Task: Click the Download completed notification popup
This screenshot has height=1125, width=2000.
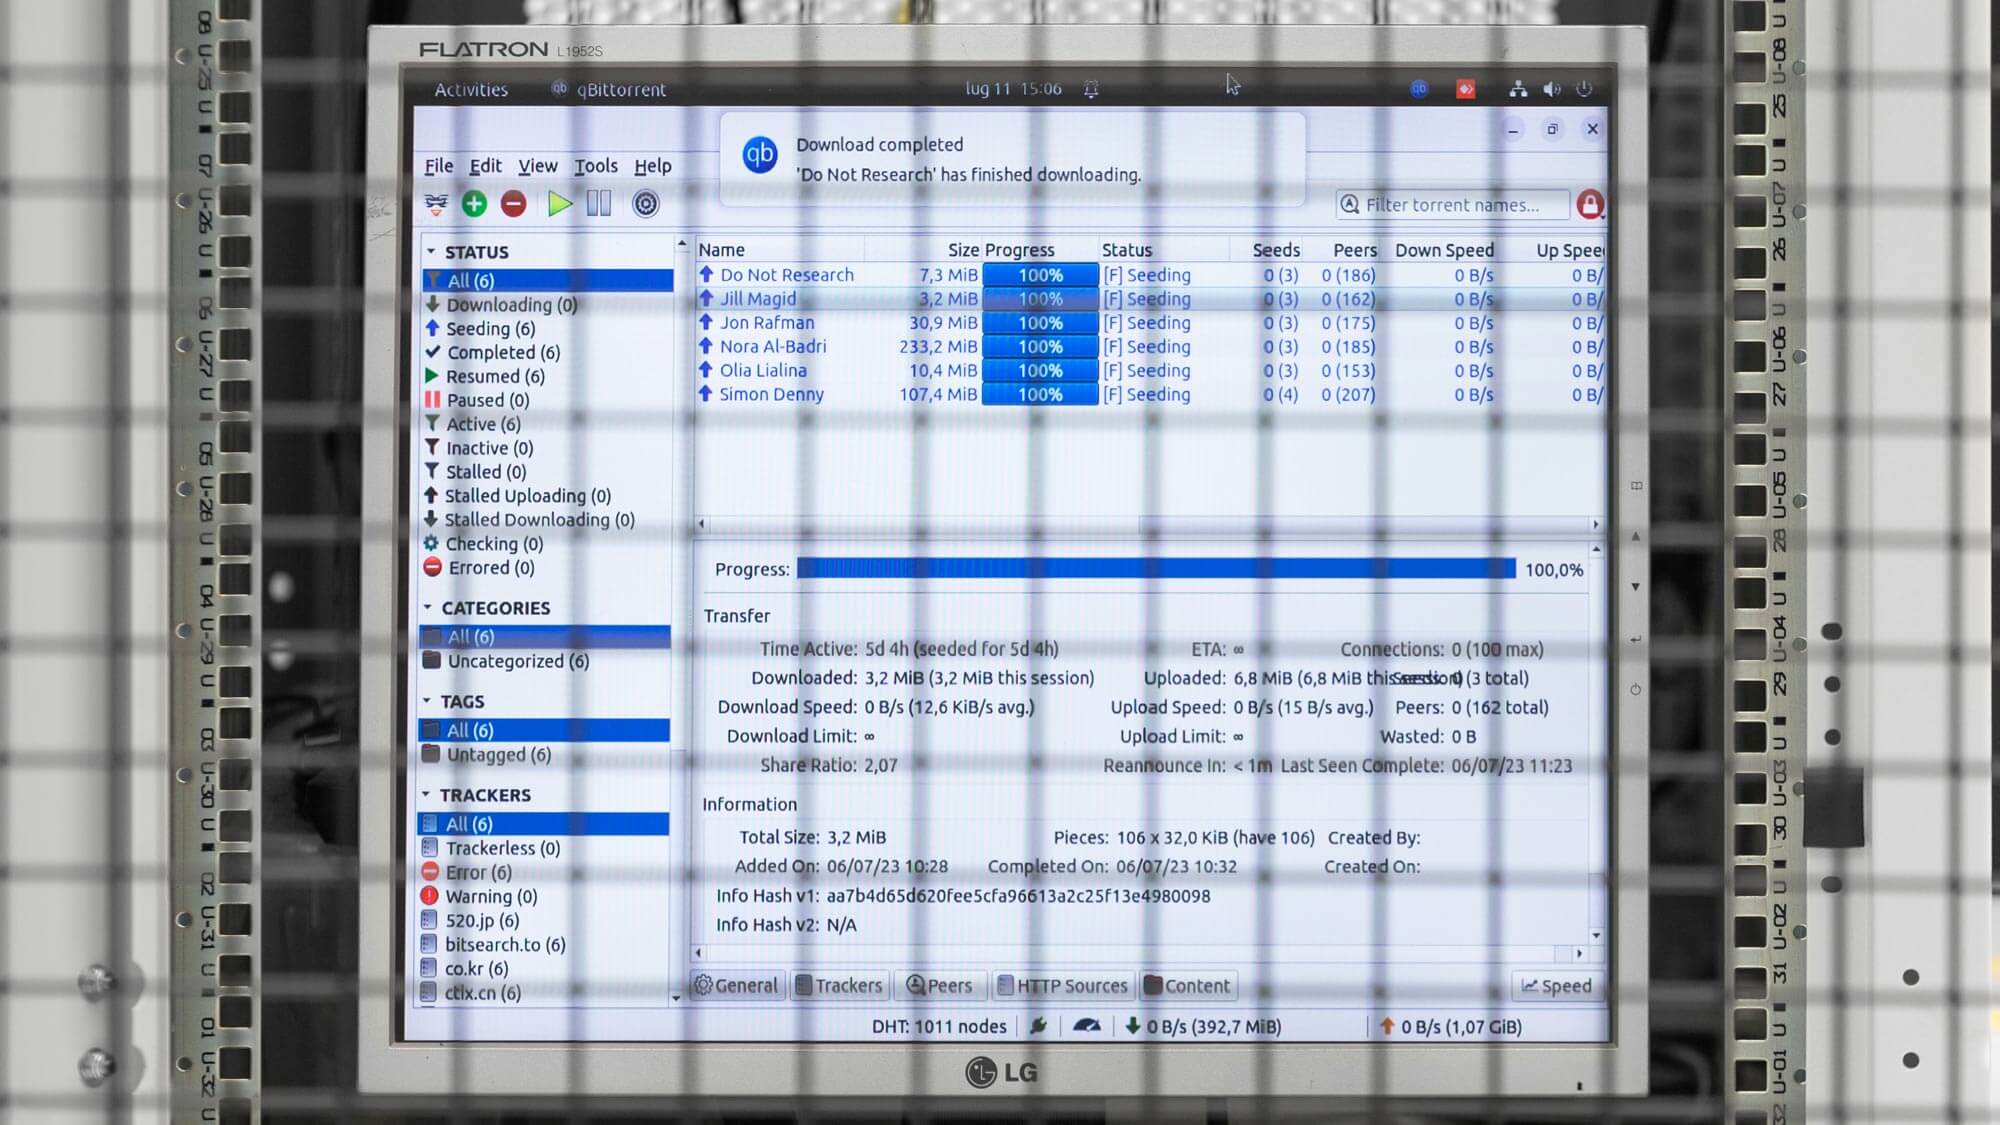Action: click(1012, 159)
